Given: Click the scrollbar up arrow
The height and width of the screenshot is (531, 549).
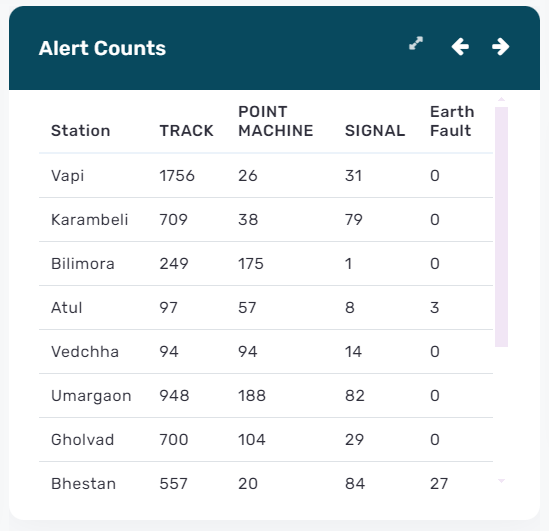Looking at the screenshot, I should (x=501, y=100).
